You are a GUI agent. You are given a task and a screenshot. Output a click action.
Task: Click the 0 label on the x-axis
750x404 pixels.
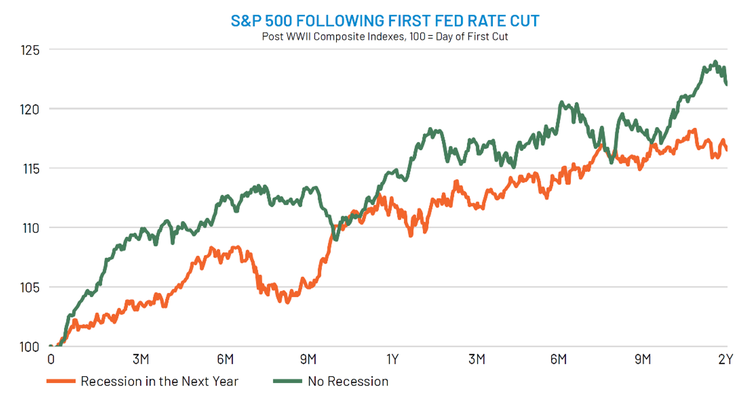click(50, 359)
